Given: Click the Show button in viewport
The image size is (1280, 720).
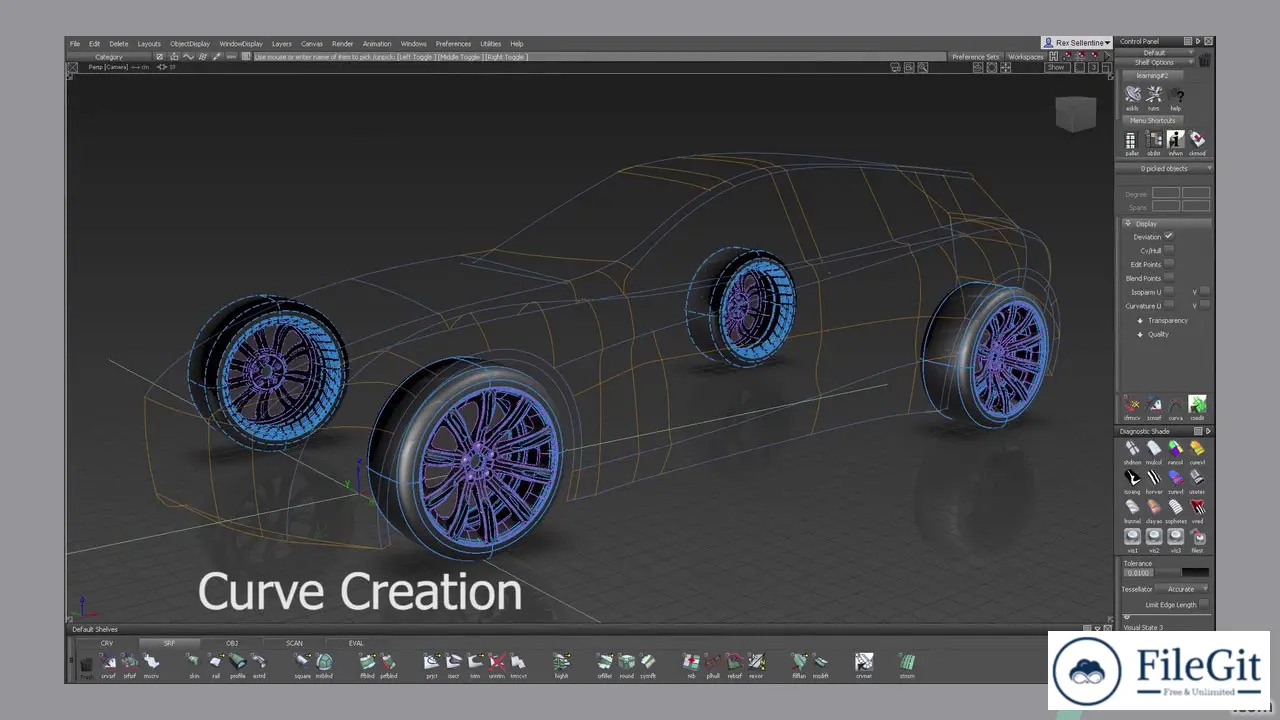Looking at the screenshot, I should coord(1056,67).
